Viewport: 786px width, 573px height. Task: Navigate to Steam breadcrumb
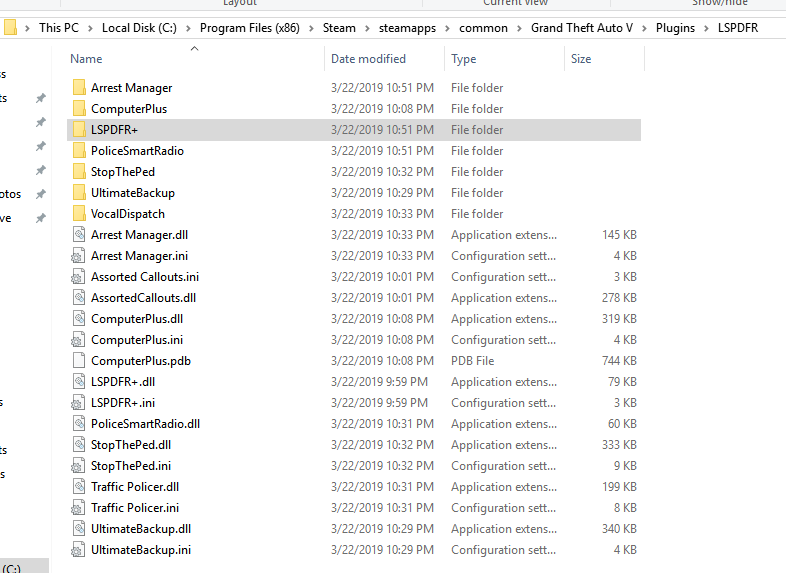pyautogui.click(x=339, y=28)
